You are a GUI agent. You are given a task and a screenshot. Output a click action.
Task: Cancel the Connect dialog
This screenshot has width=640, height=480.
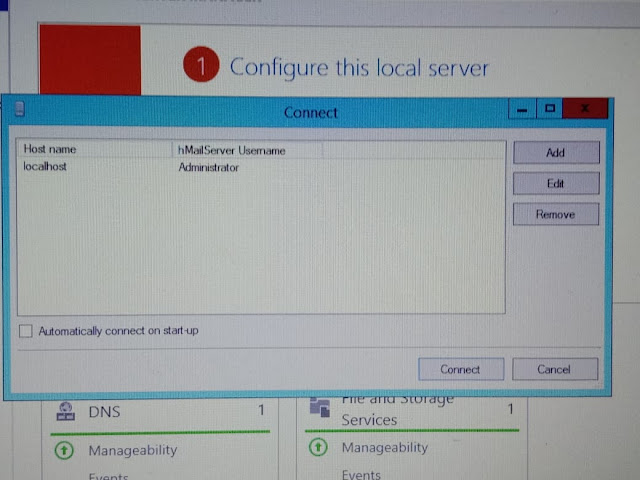click(555, 369)
